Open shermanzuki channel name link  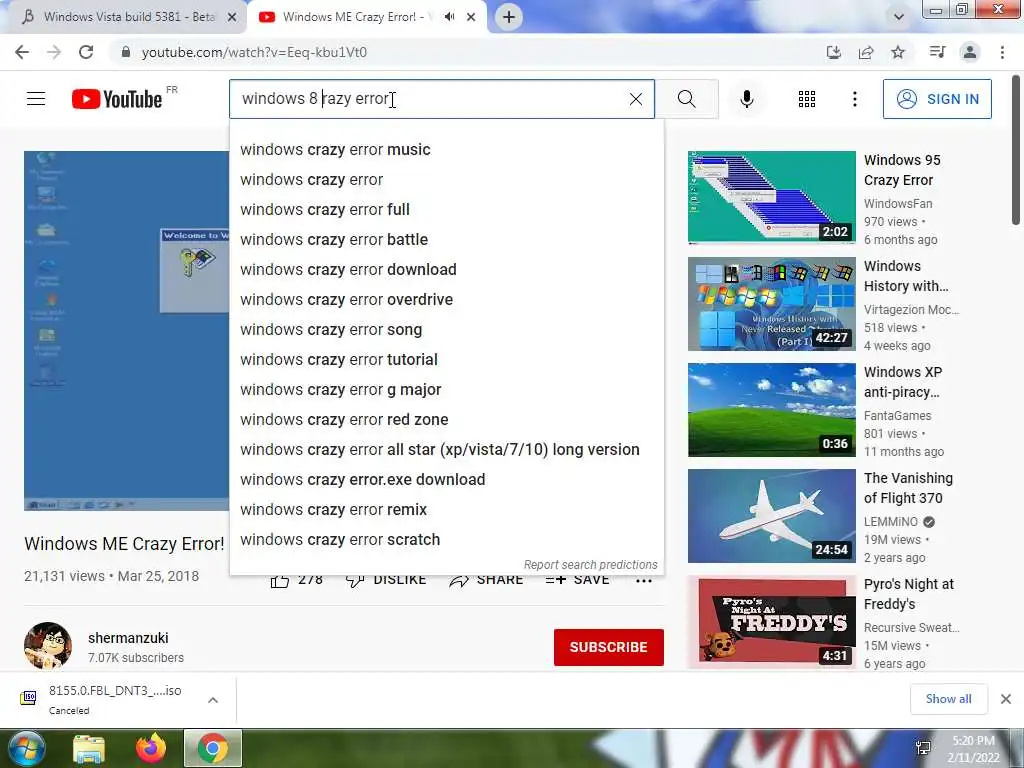click(128, 638)
